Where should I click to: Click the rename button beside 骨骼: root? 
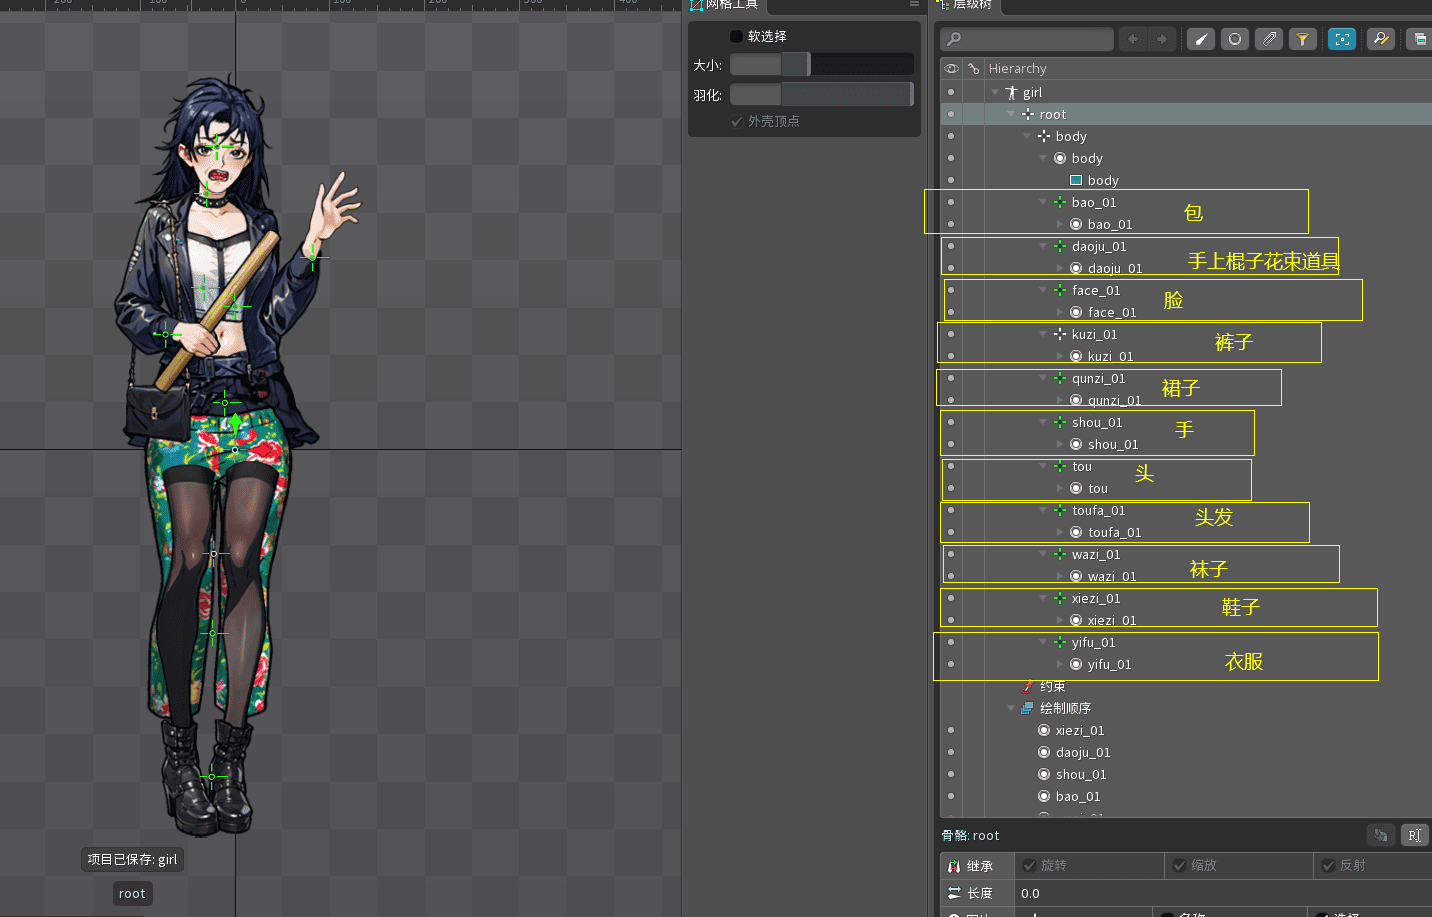tap(1414, 835)
